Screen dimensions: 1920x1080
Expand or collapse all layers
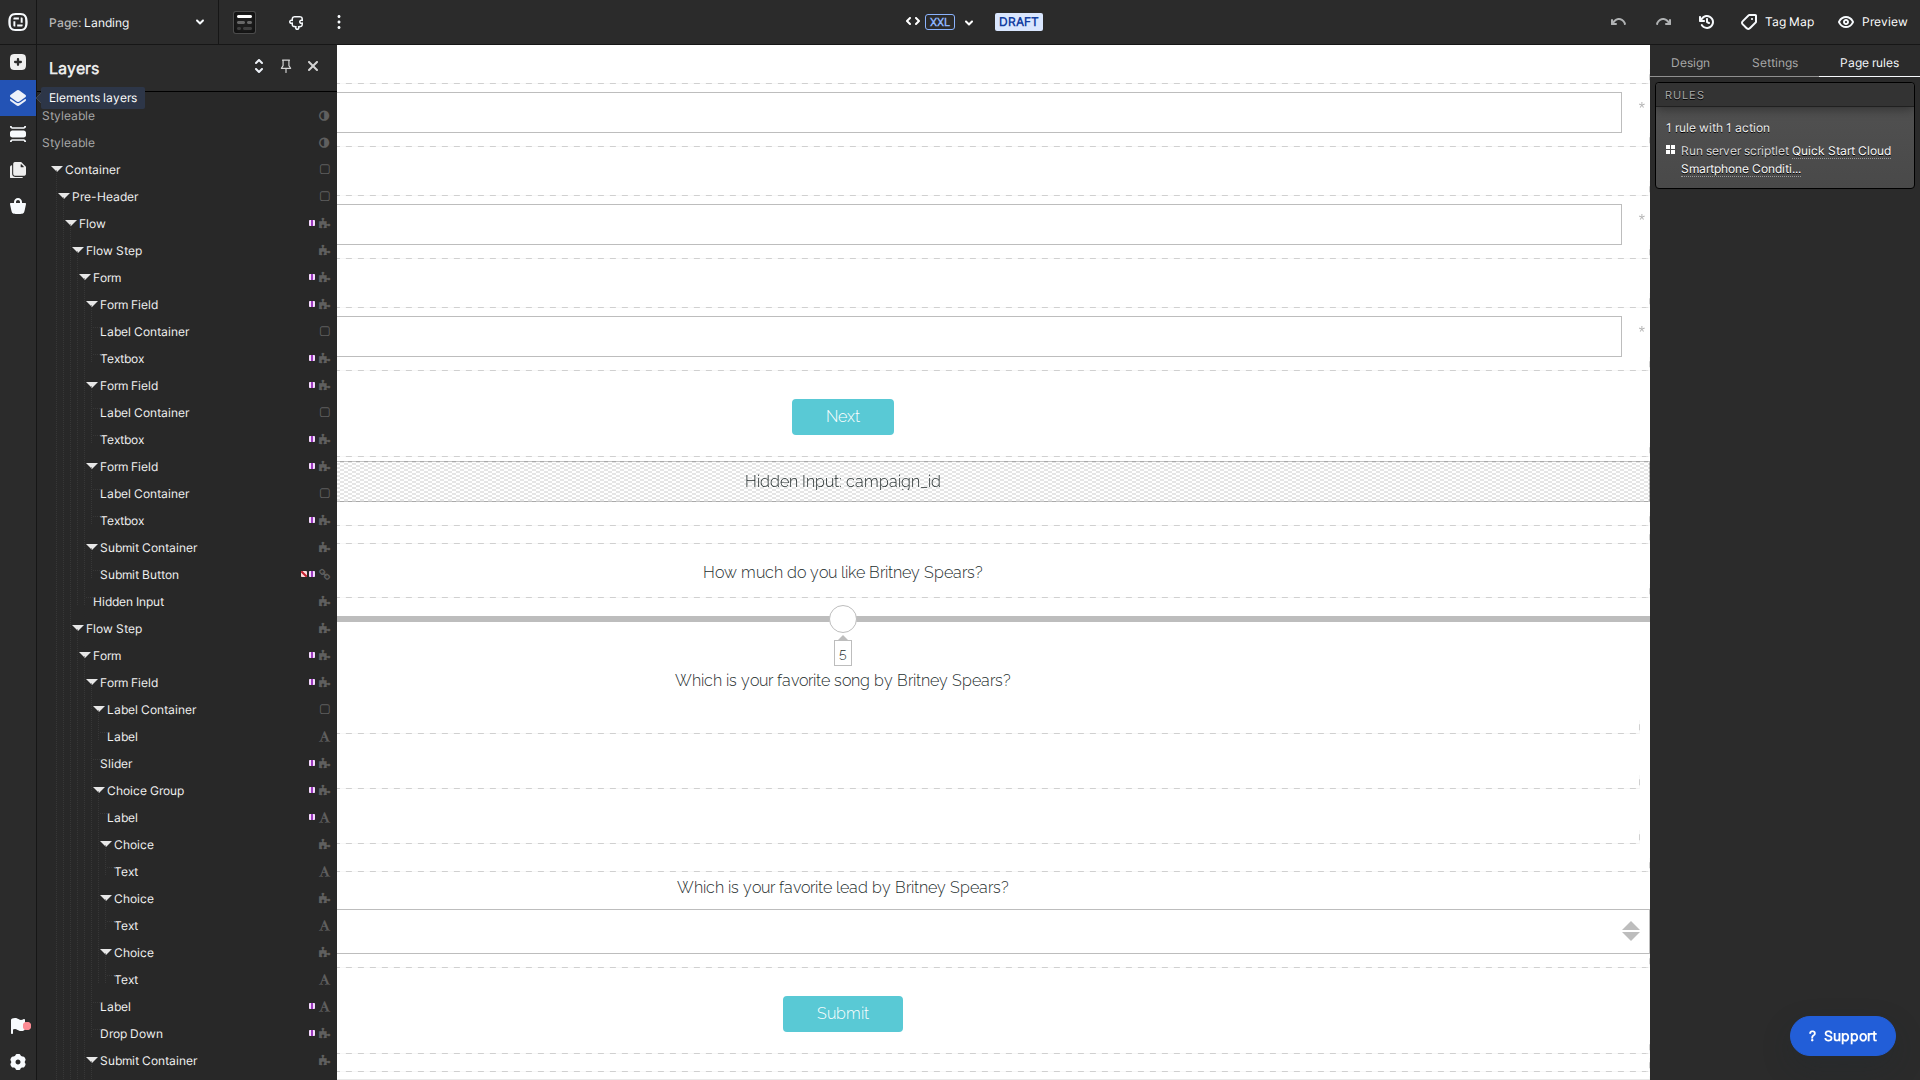click(259, 66)
